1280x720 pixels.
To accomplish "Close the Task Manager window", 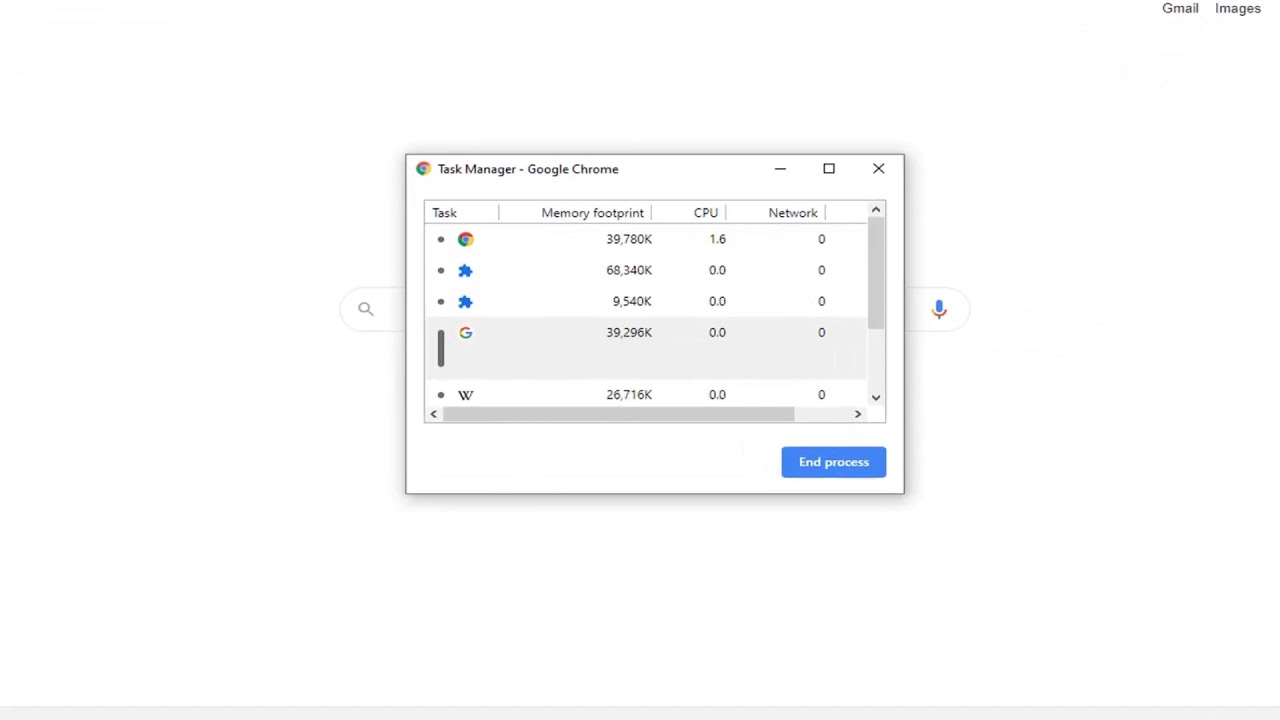I will click(x=879, y=169).
